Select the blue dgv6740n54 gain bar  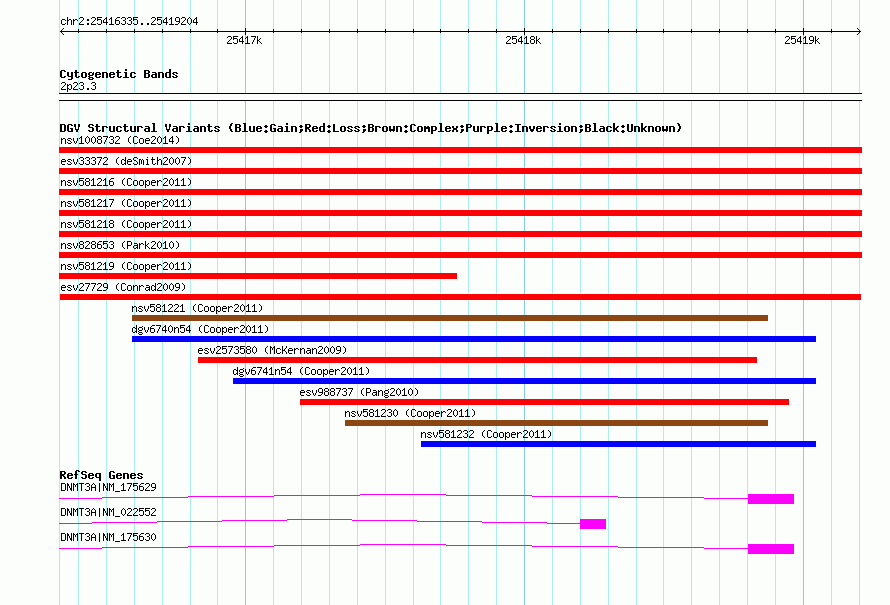click(x=474, y=339)
